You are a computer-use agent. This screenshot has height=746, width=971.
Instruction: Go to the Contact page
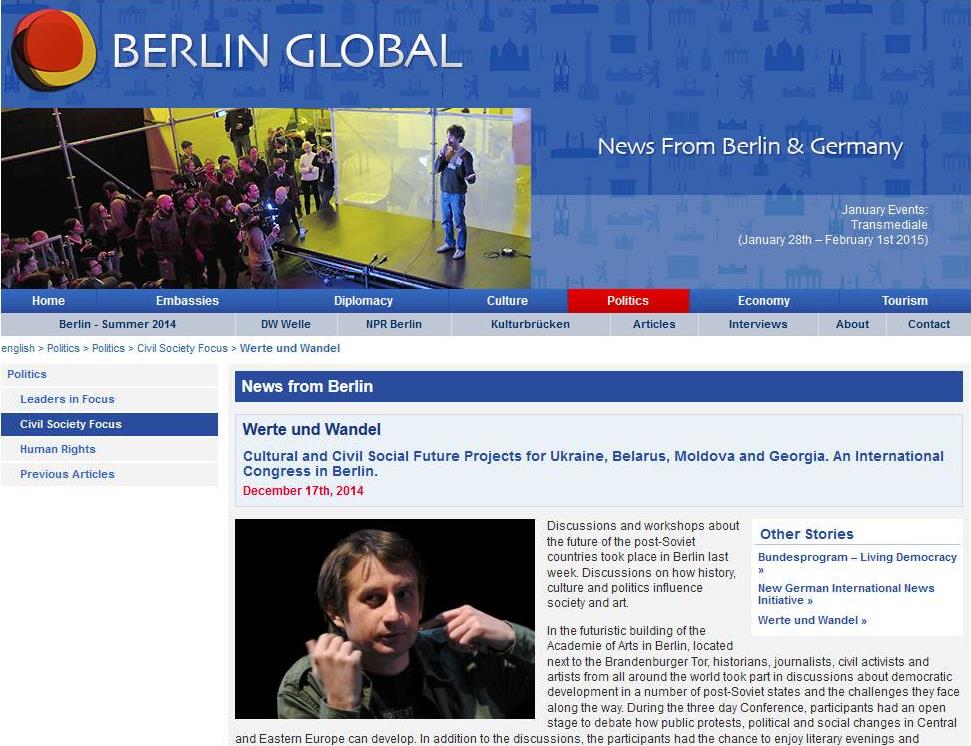pyautogui.click(x=928, y=324)
